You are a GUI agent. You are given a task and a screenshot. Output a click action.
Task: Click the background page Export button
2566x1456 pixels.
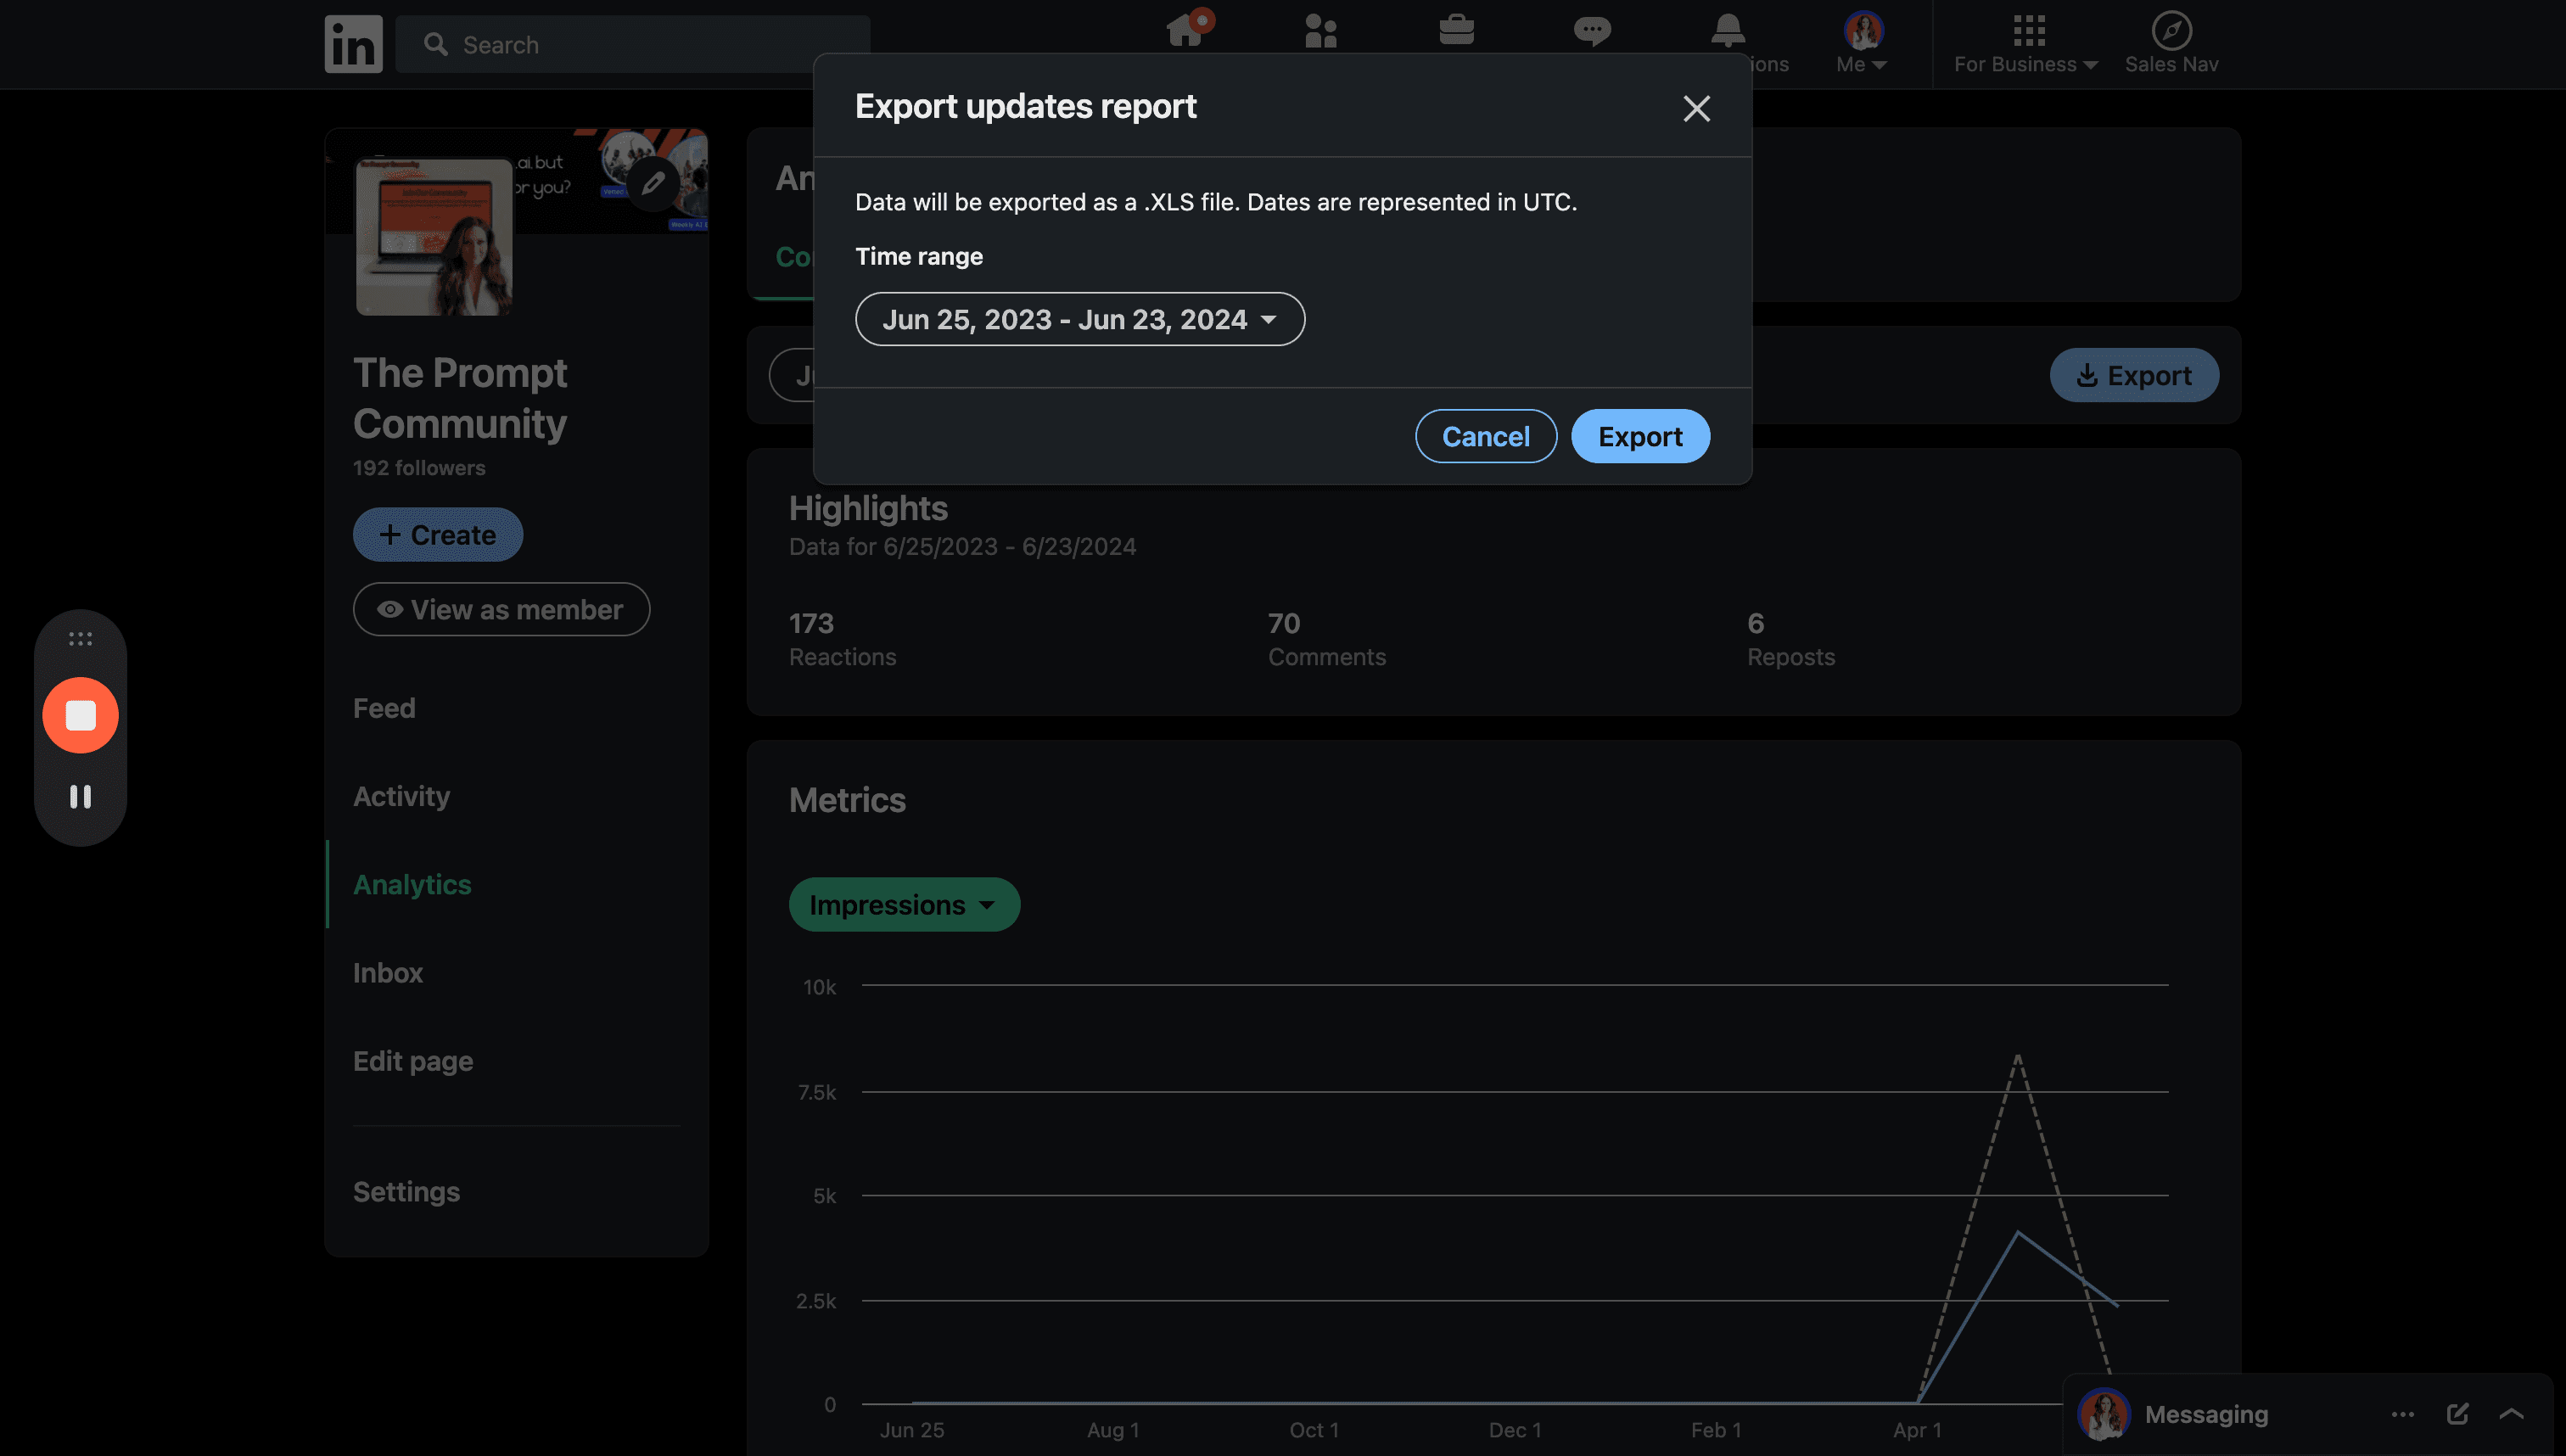(2134, 375)
